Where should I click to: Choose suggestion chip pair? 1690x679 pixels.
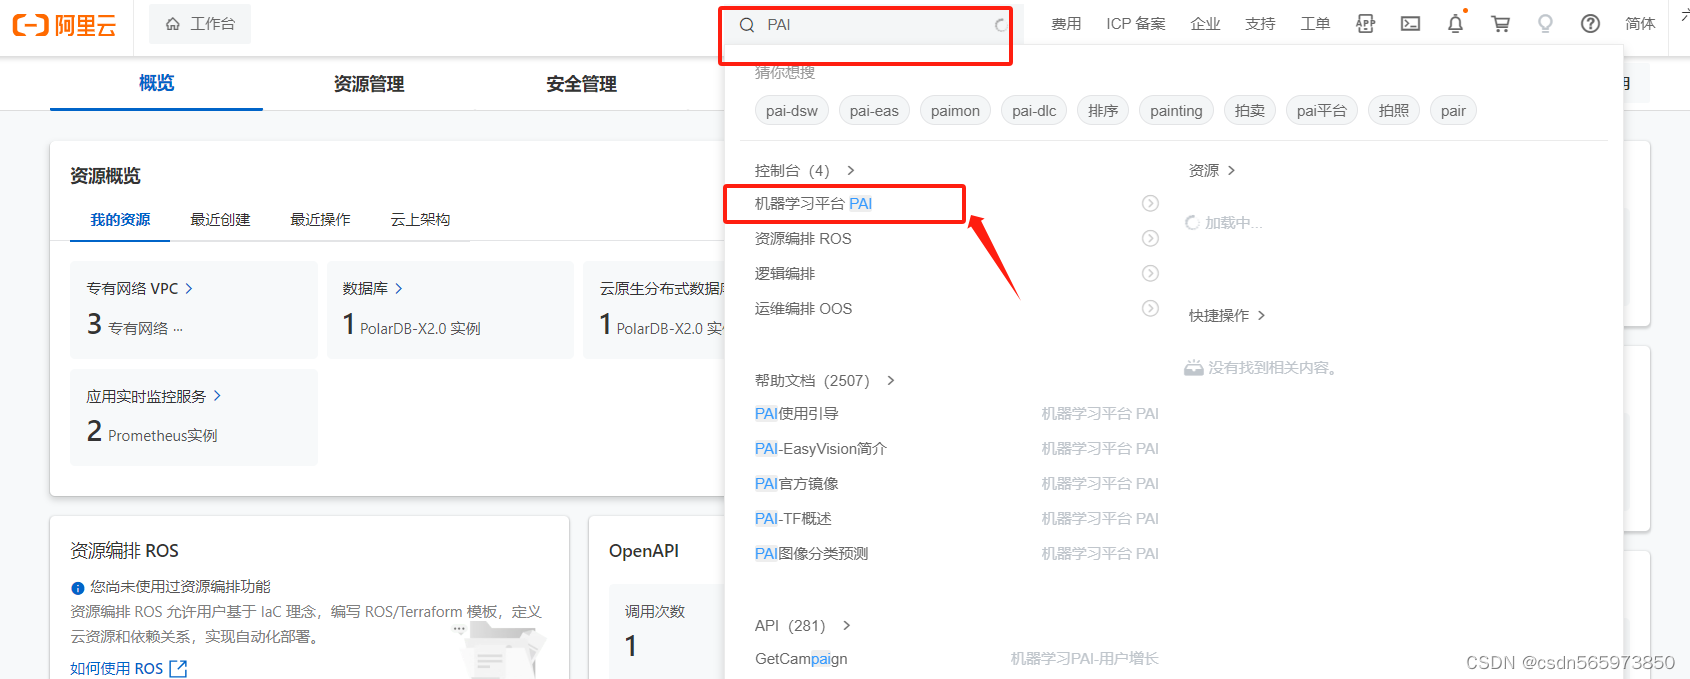1453,111
